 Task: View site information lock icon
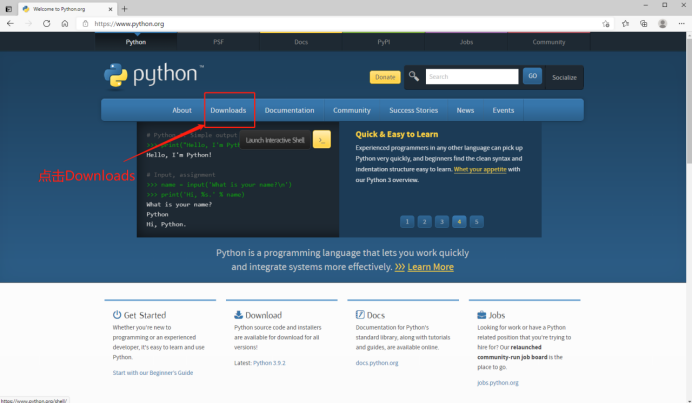86,24
